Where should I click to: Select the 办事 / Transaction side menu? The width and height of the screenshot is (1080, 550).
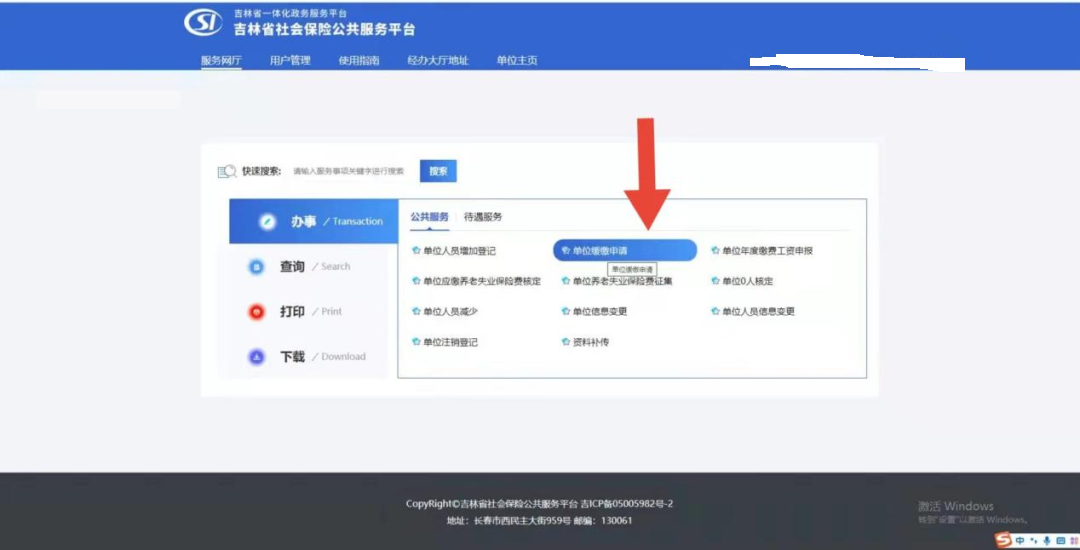313,222
